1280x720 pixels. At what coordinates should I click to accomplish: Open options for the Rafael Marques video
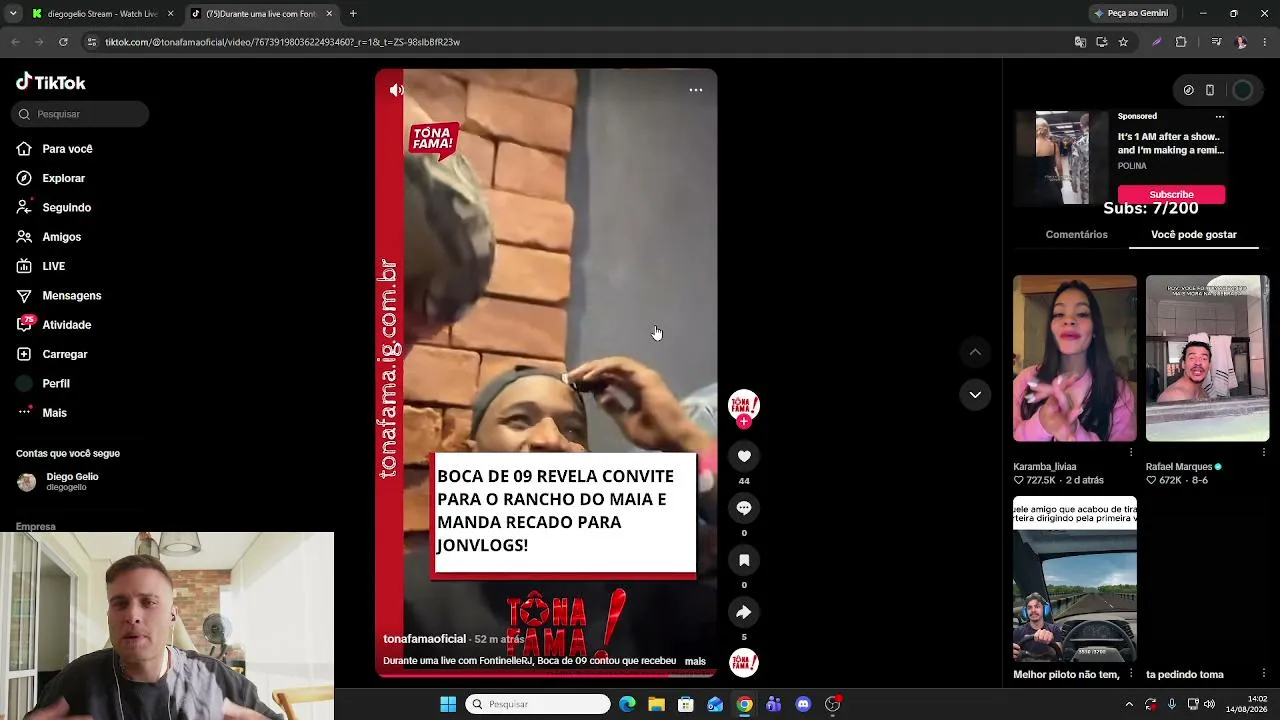[x=1264, y=452]
